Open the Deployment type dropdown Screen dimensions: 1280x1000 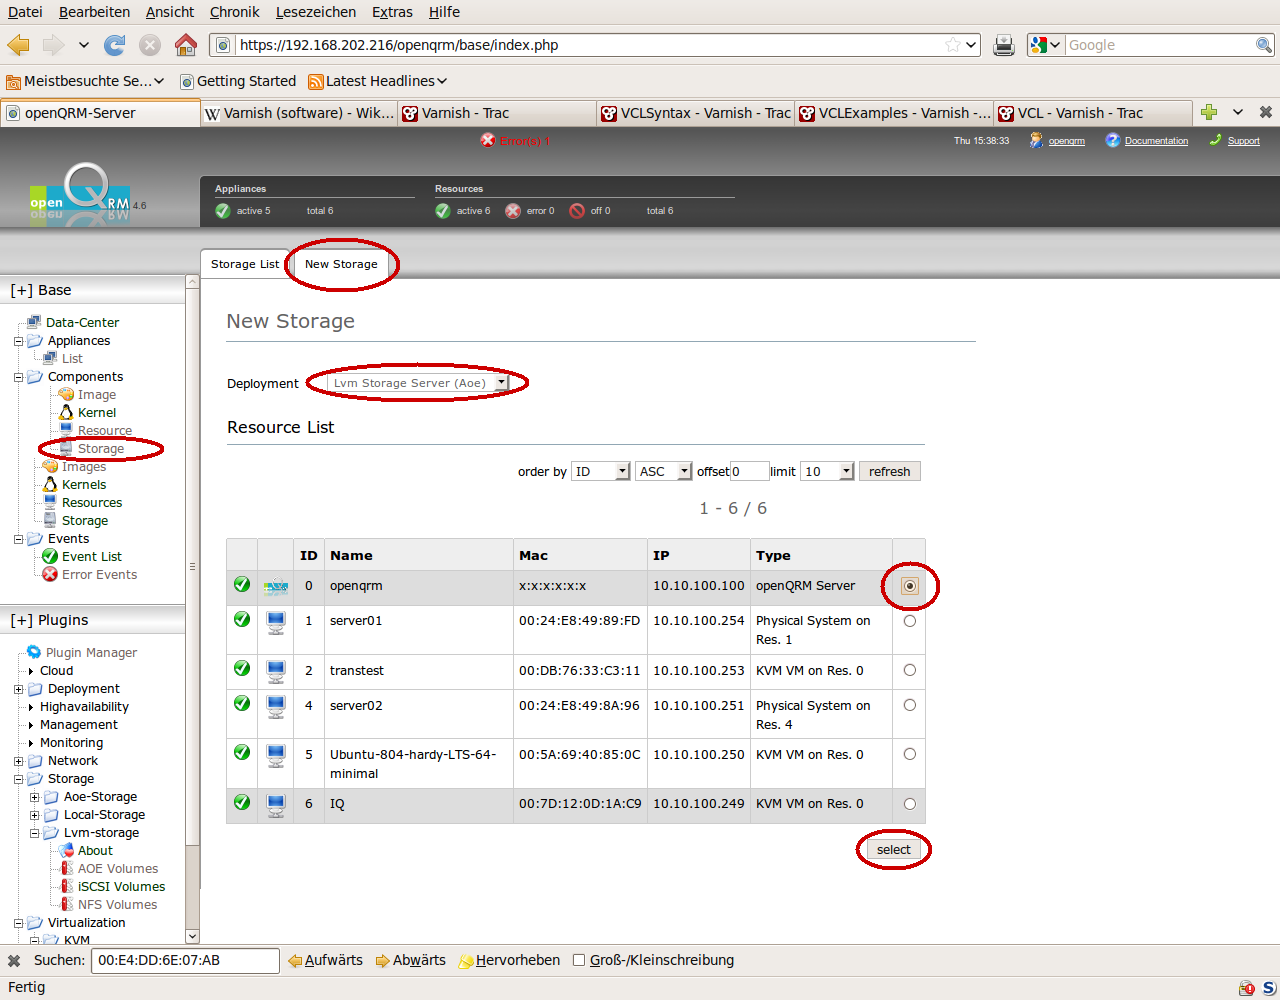[x=418, y=383]
